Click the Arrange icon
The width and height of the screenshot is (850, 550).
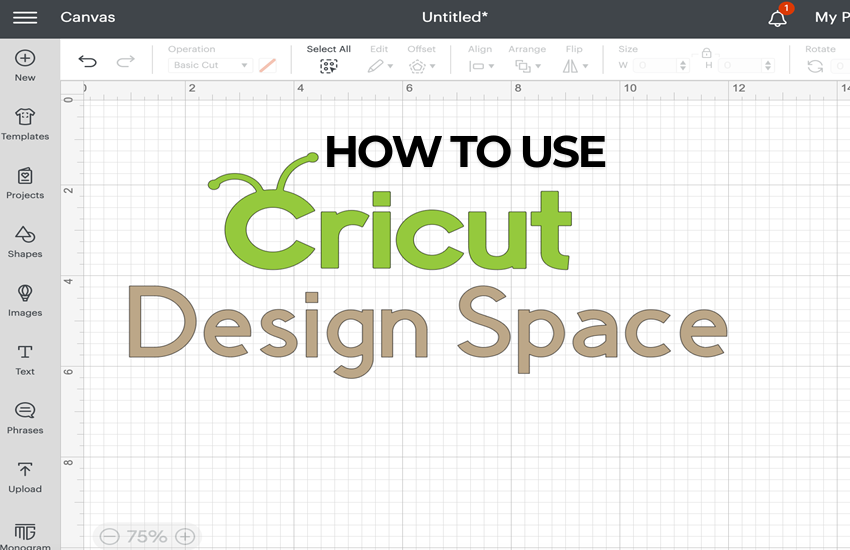pyautogui.click(x=523, y=66)
